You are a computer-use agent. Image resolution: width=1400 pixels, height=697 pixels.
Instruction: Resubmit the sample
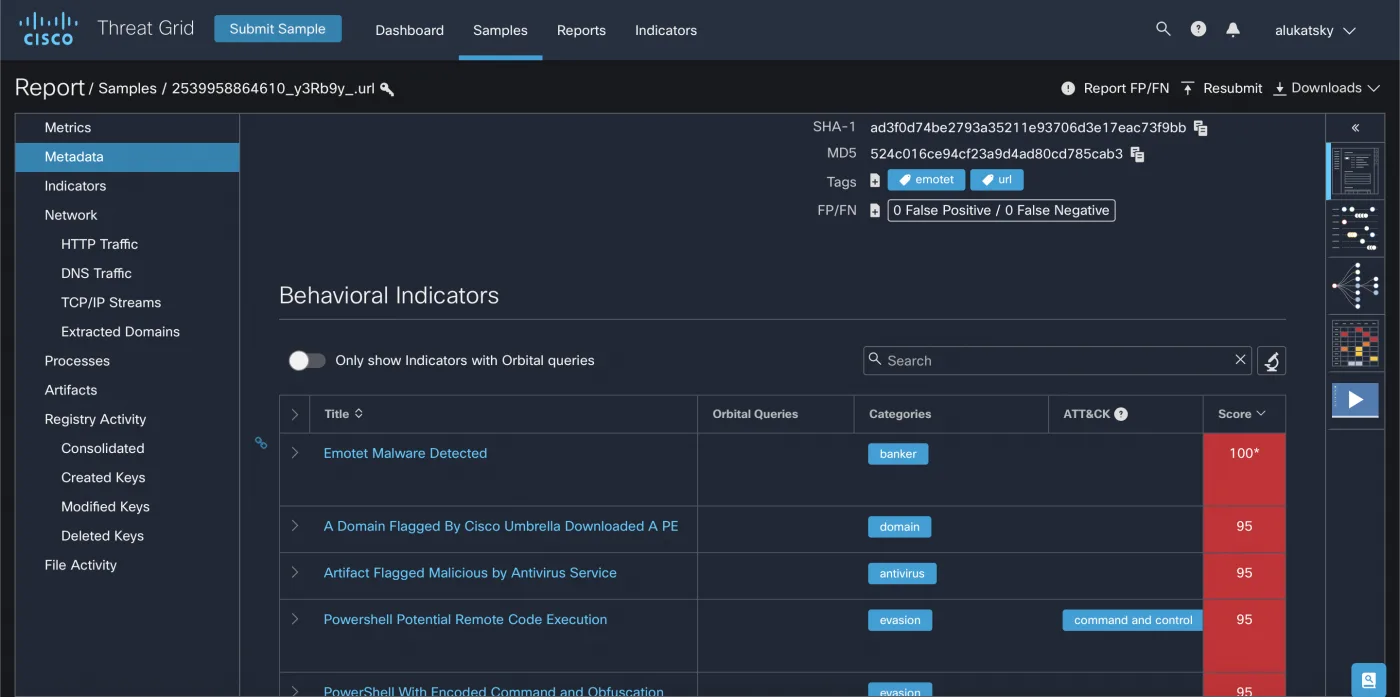pyautogui.click(x=1221, y=88)
